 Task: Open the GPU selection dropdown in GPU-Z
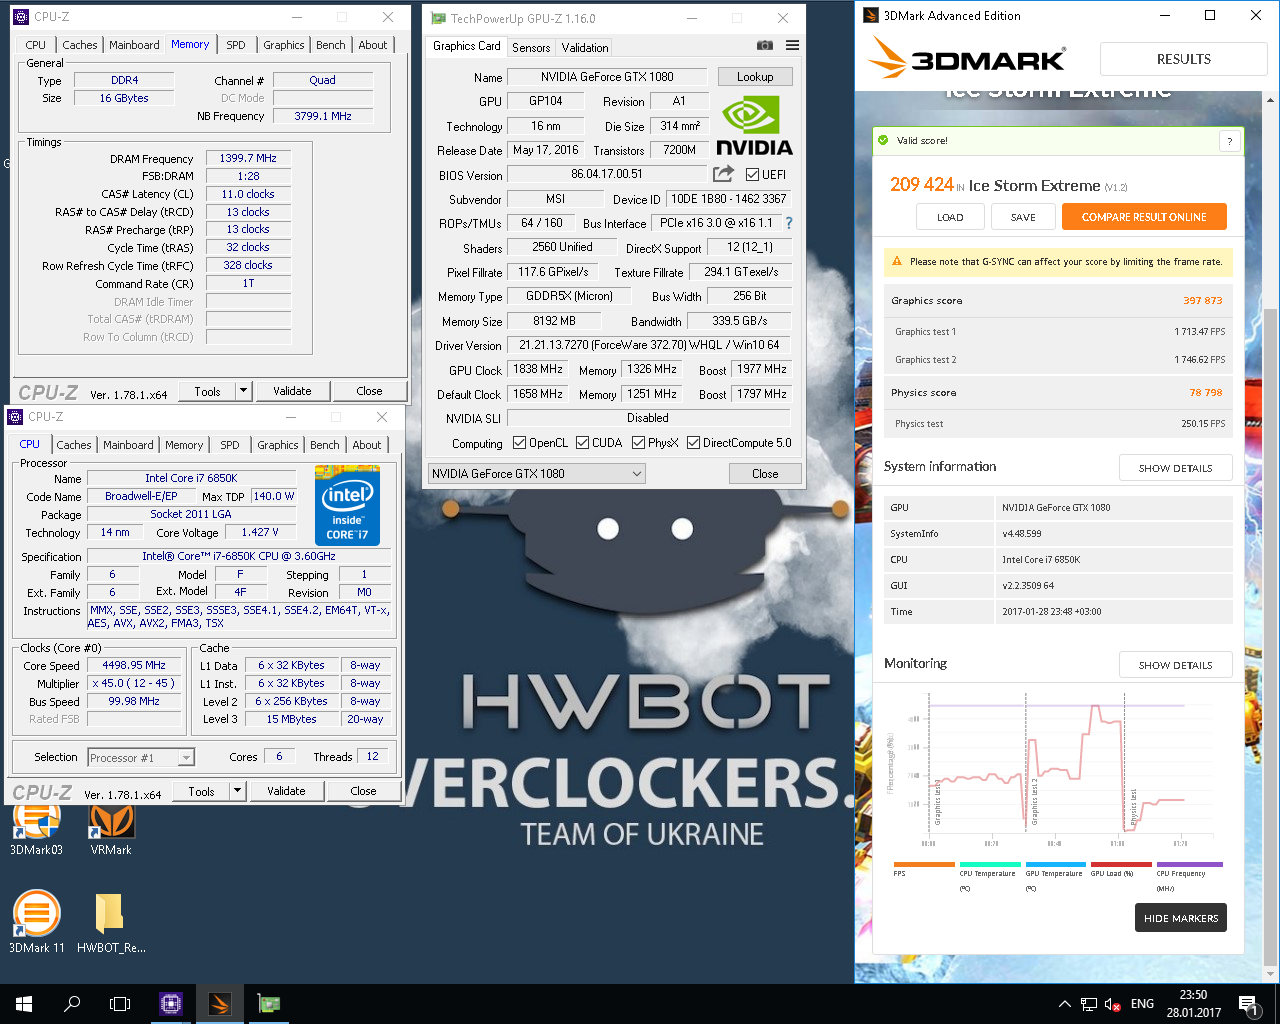pyautogui.click(x=537, y=474)
